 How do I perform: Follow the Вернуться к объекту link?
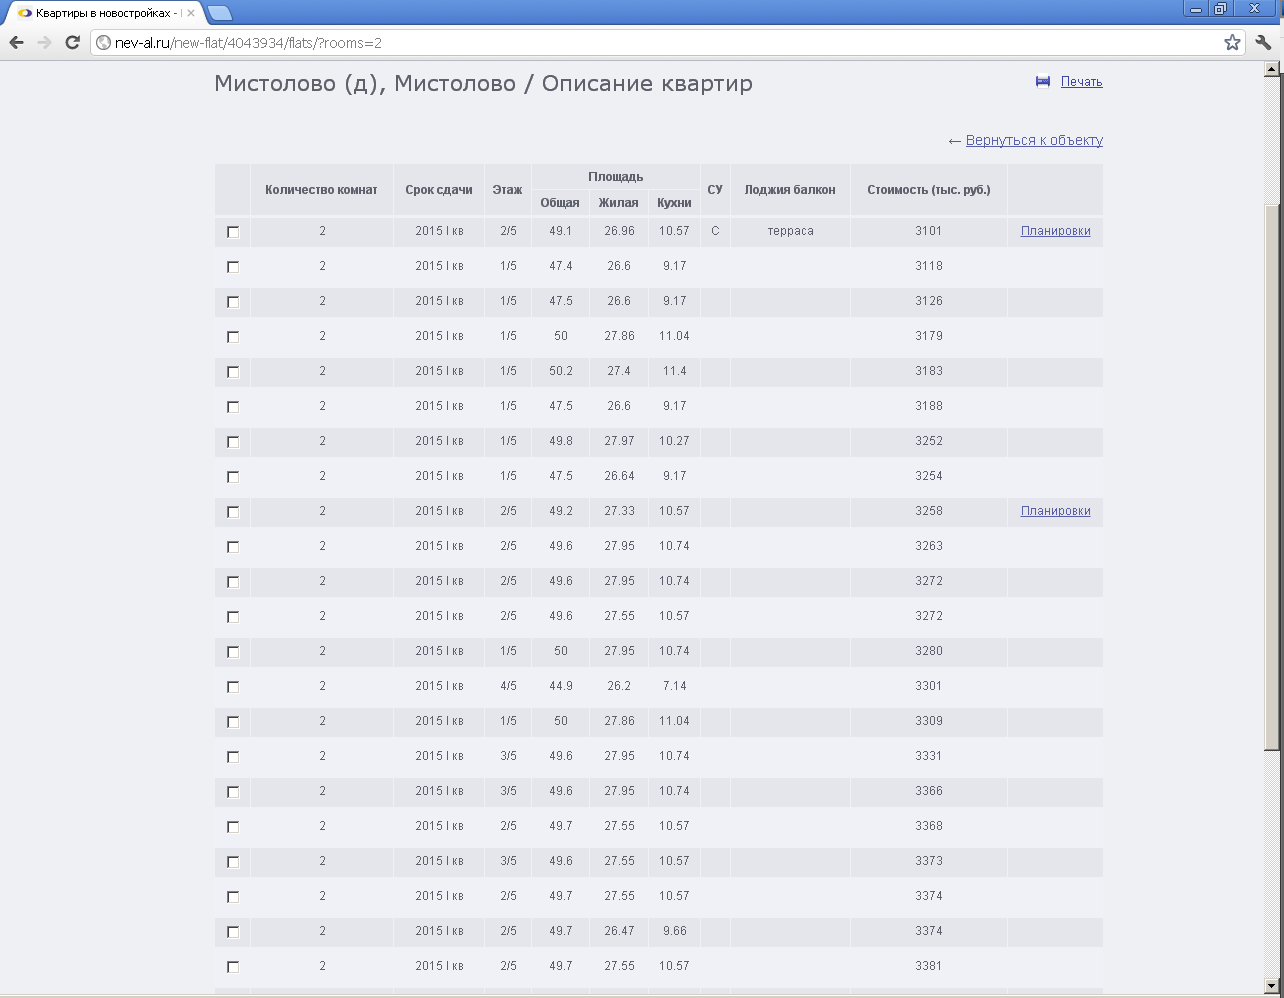coord(1034,140)
